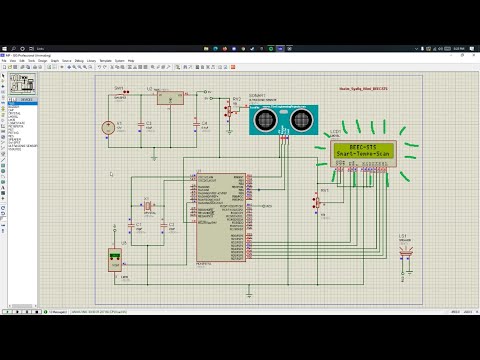Screen dimensions: 480x360
Task: Open the File menu
Action: [x=4, y=61]
